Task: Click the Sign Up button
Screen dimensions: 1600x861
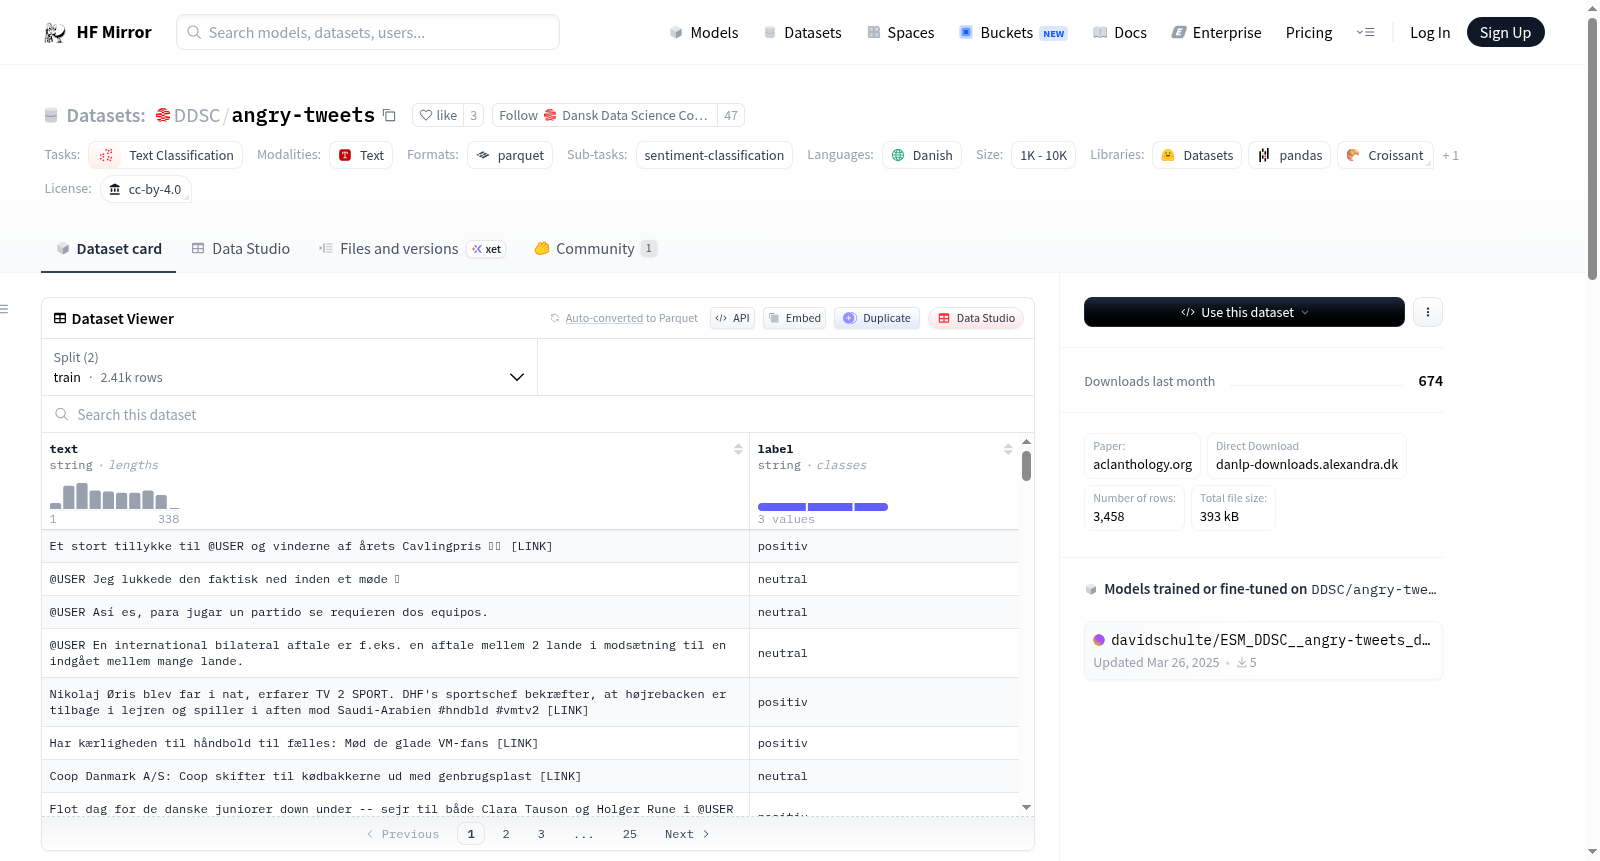Action: coord(1506,33)
